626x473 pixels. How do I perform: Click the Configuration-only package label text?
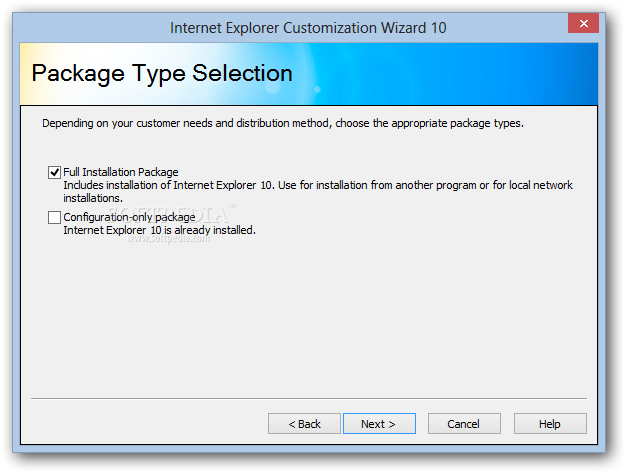click(129, 217)
